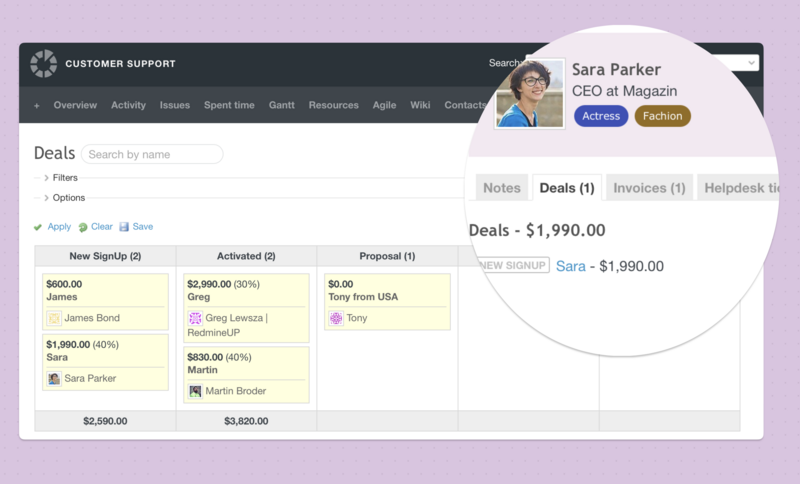The image size is (800, 484).
Task: Click the Search by name field
Action: [152, 154]
